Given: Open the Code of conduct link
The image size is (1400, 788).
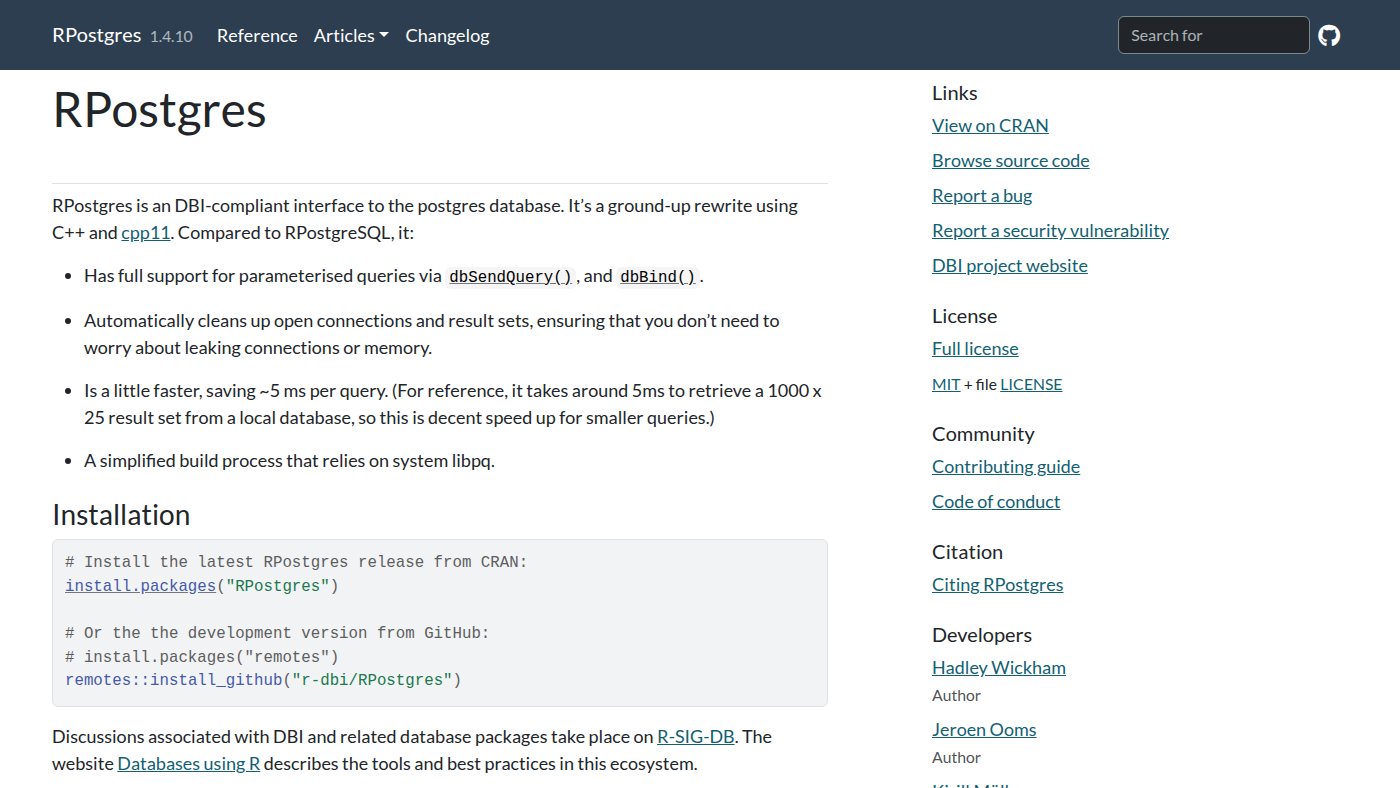Looking at the screenshot, I should click(996, 502).
